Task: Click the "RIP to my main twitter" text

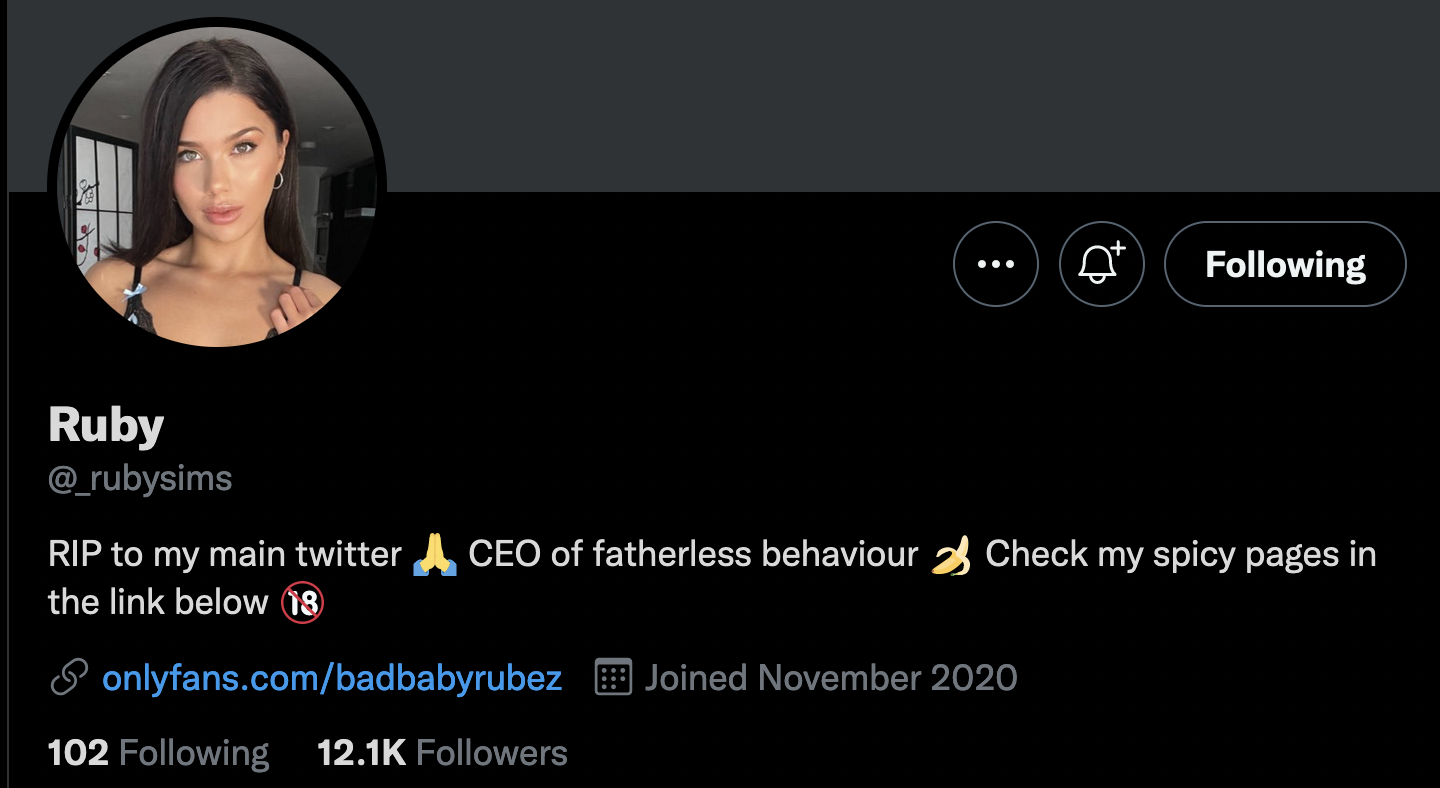Action: pos(224,554)
